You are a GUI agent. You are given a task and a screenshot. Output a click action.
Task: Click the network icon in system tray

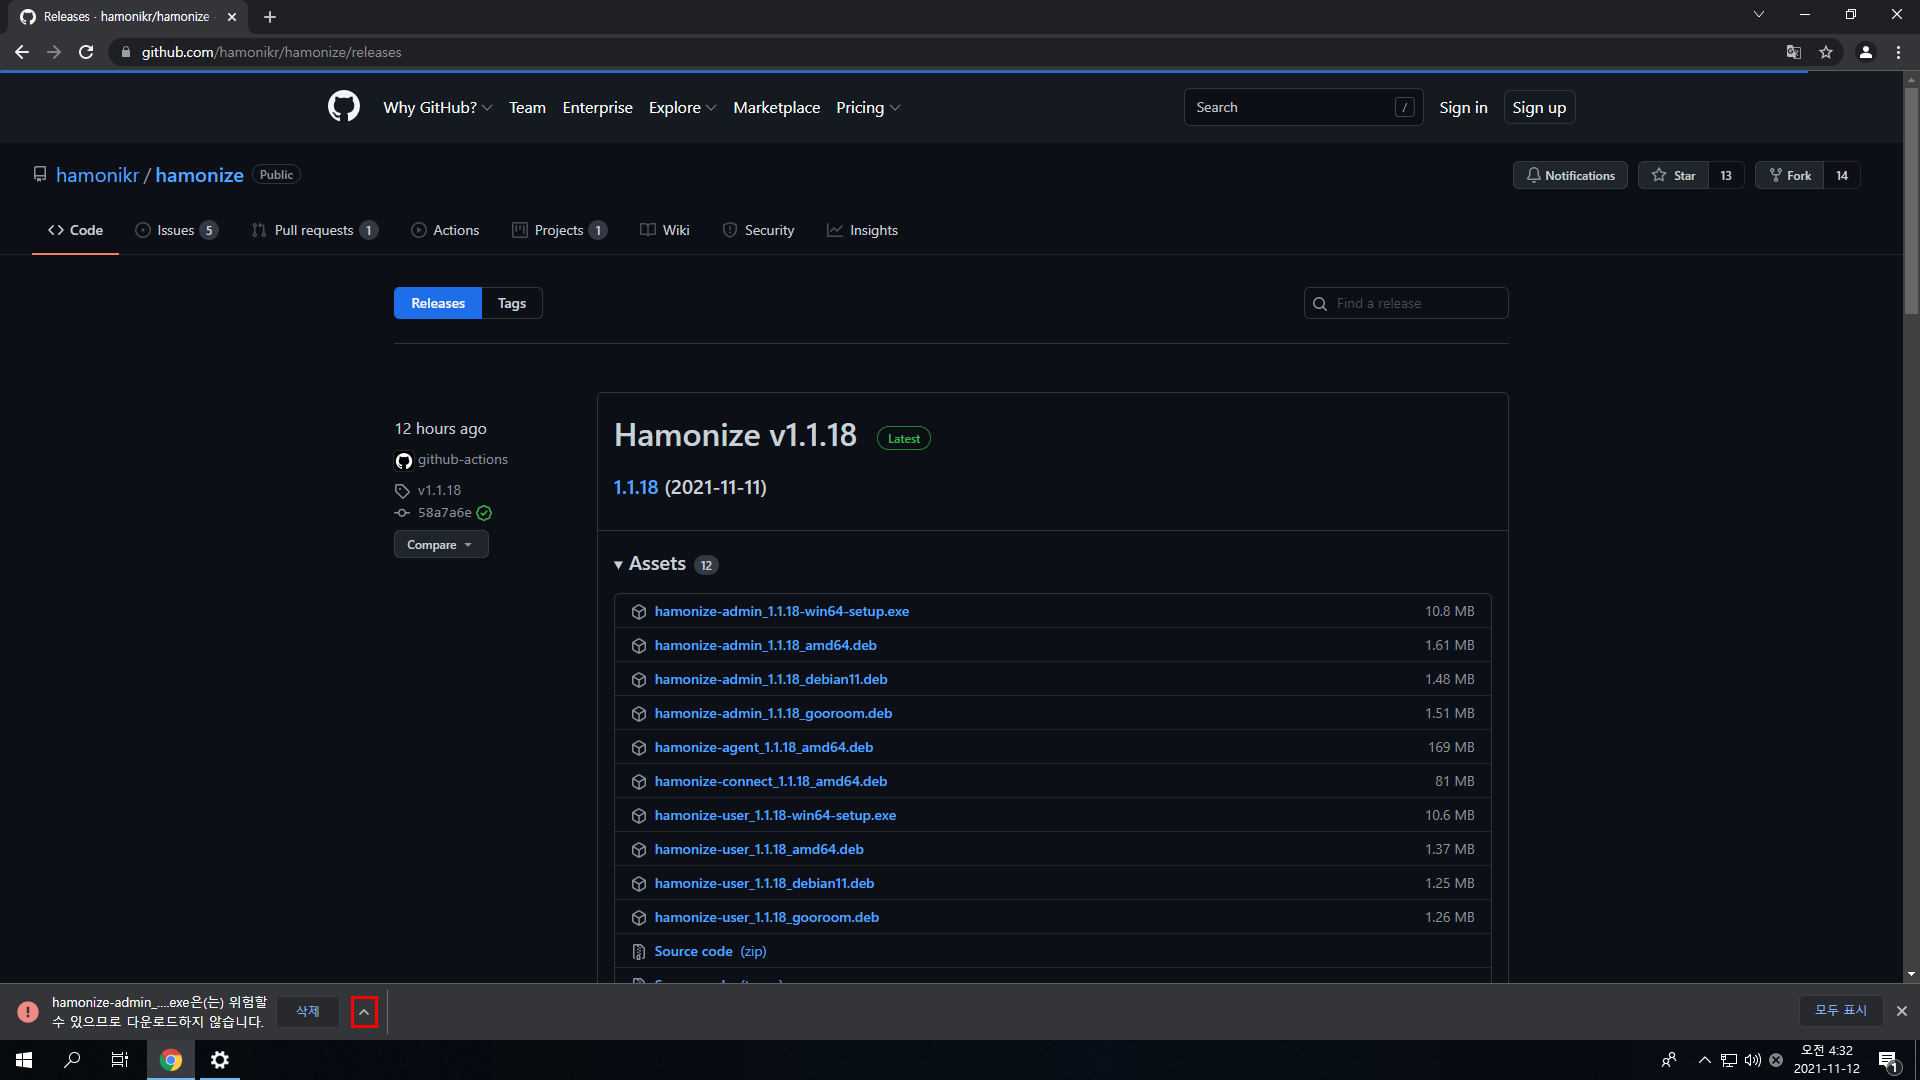(1729, 1060)
